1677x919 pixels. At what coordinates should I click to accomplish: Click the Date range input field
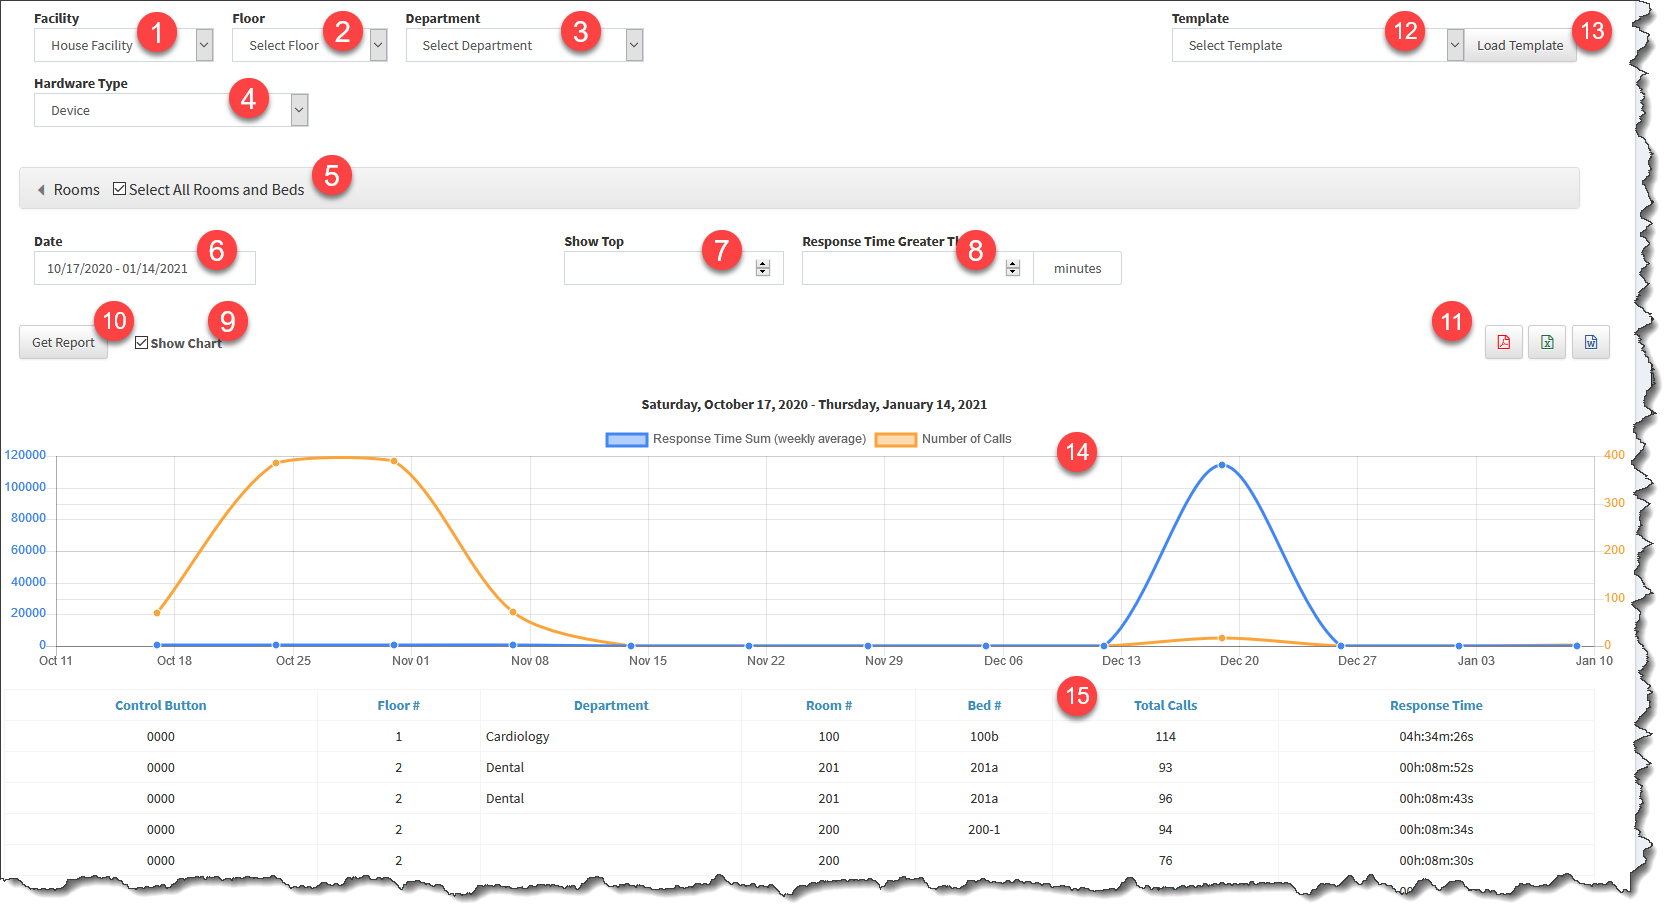pyautogui.click(x=145, y=268)
